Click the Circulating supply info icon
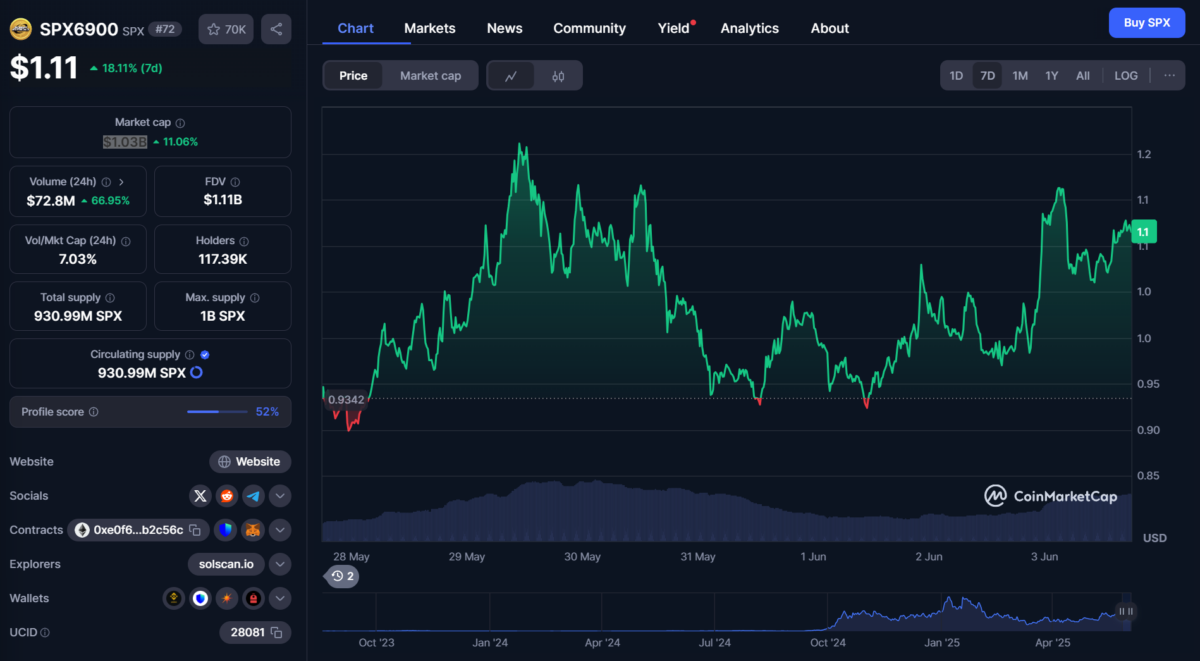The width and height of the screenshot is (1200, 661). (190, 355)
